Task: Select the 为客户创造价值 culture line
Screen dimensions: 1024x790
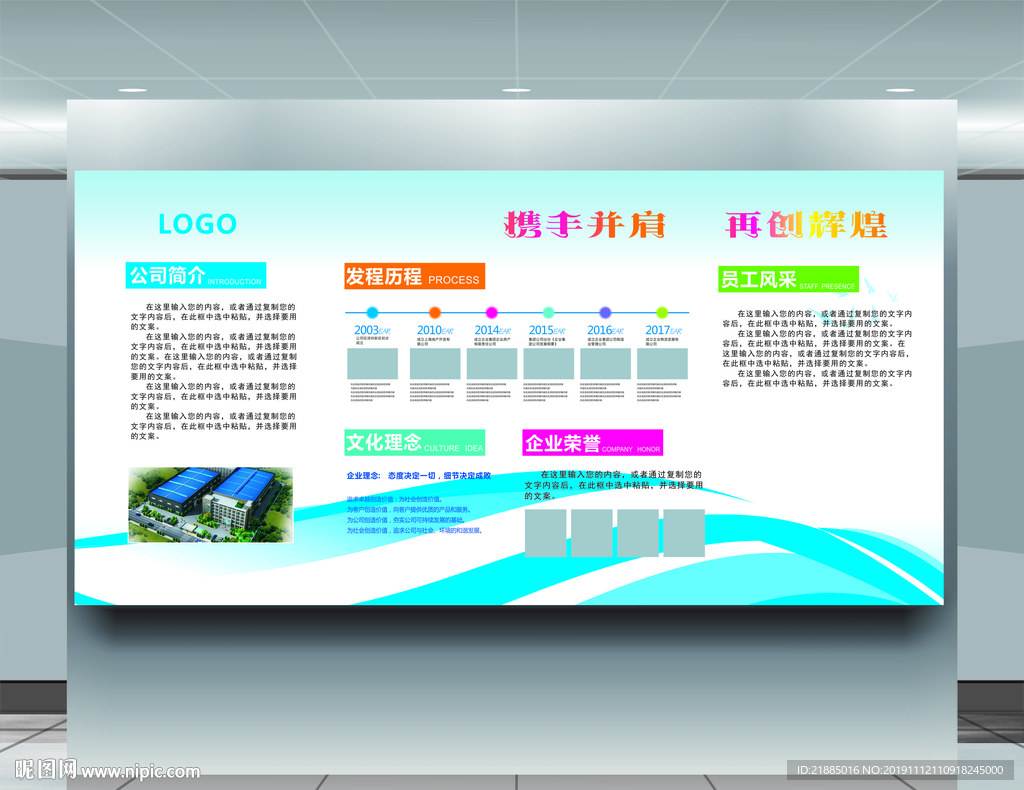Action: (409, 510)
